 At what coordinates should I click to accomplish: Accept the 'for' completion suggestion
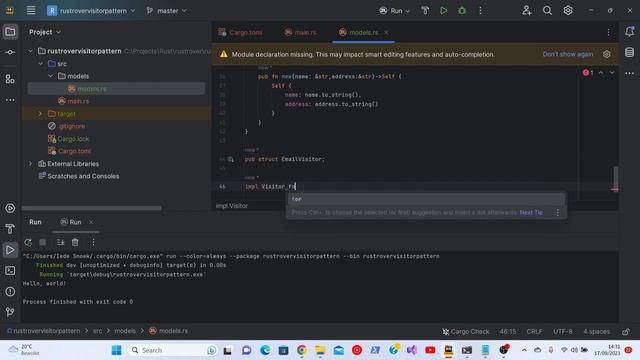(x=426, y=199)
